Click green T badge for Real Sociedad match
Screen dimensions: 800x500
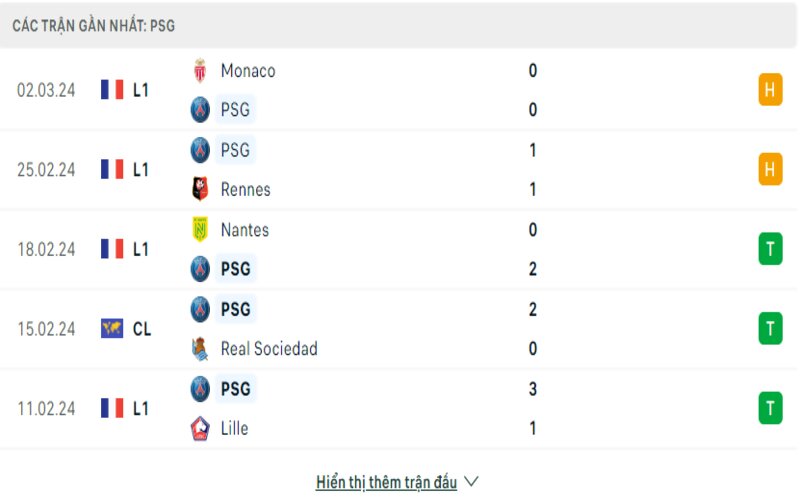pyautogui.click(x=769, y=328)
